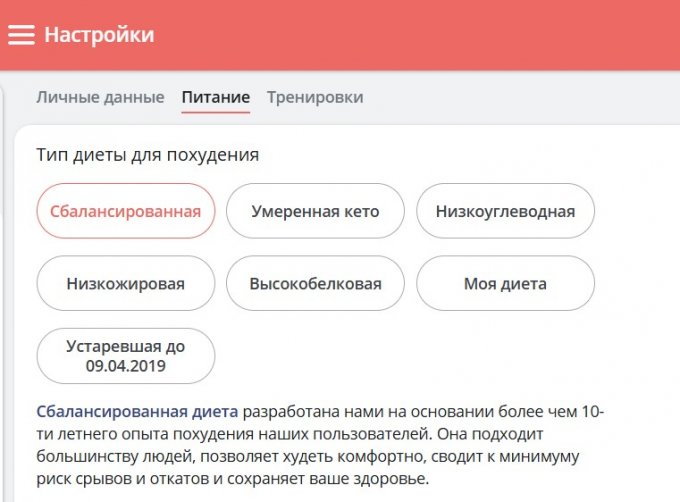Click the Тип диеты для похудения heading

pos(147,155)
